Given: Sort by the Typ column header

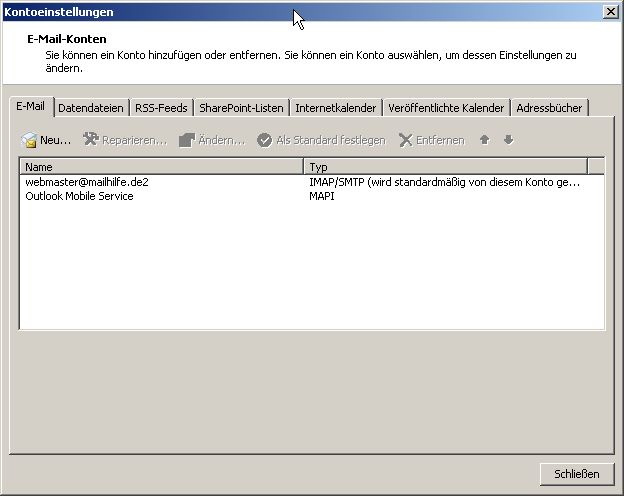Looking at the screenshot, I should [445, 167].
